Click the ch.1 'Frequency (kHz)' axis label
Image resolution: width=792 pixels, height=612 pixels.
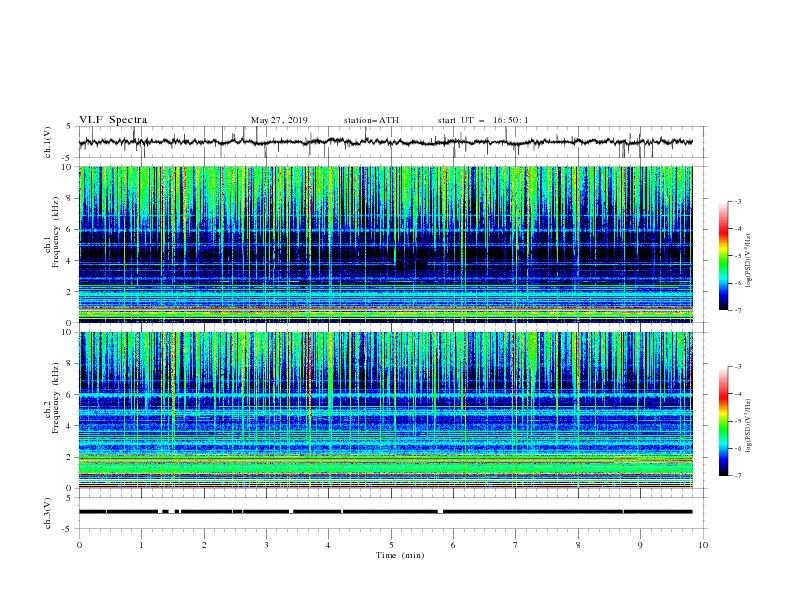coord(56,231)
